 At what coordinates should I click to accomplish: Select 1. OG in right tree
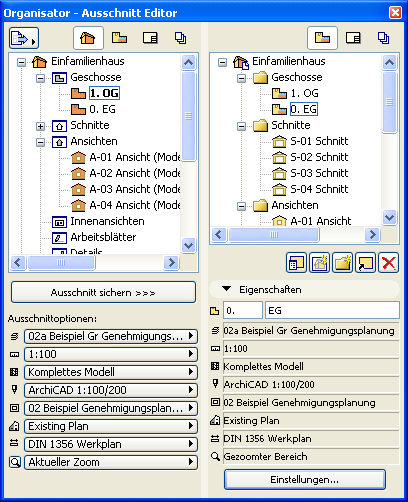click(304, 93)
